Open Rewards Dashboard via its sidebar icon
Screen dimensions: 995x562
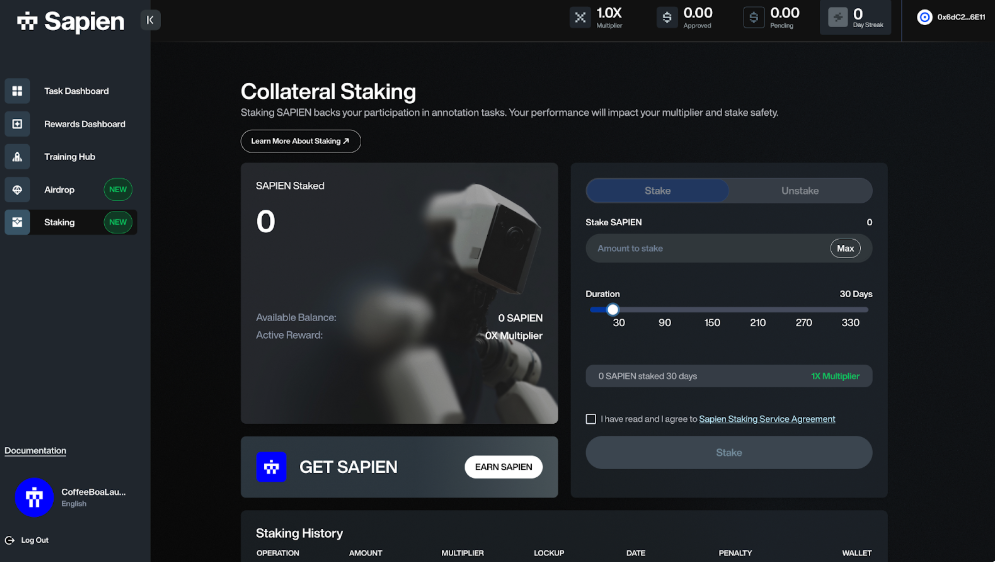pyautogui.click(x=17, y=124)
